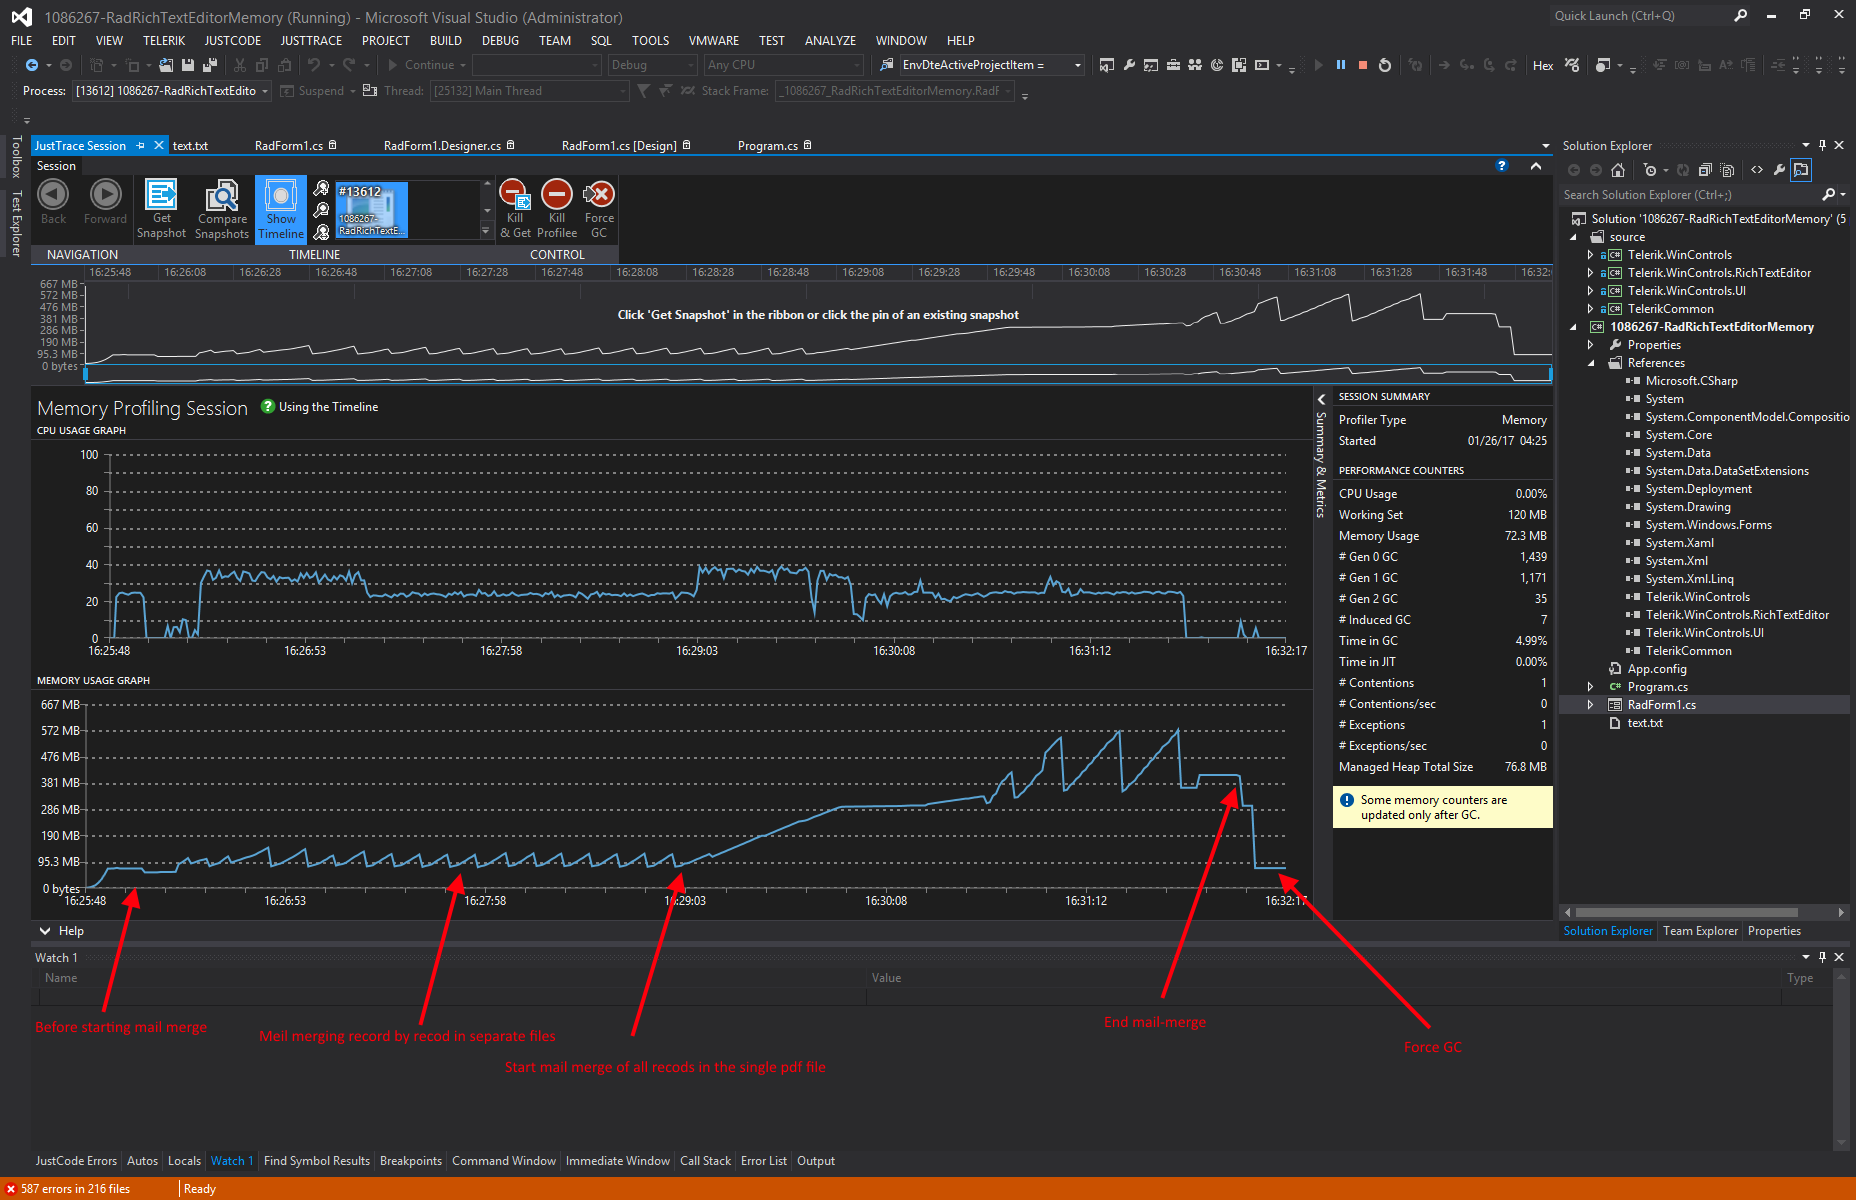The height and width of the screenshot is (1200, 1856).
Task: Collapse the Help section chevron
Action: tap(45, 931)
